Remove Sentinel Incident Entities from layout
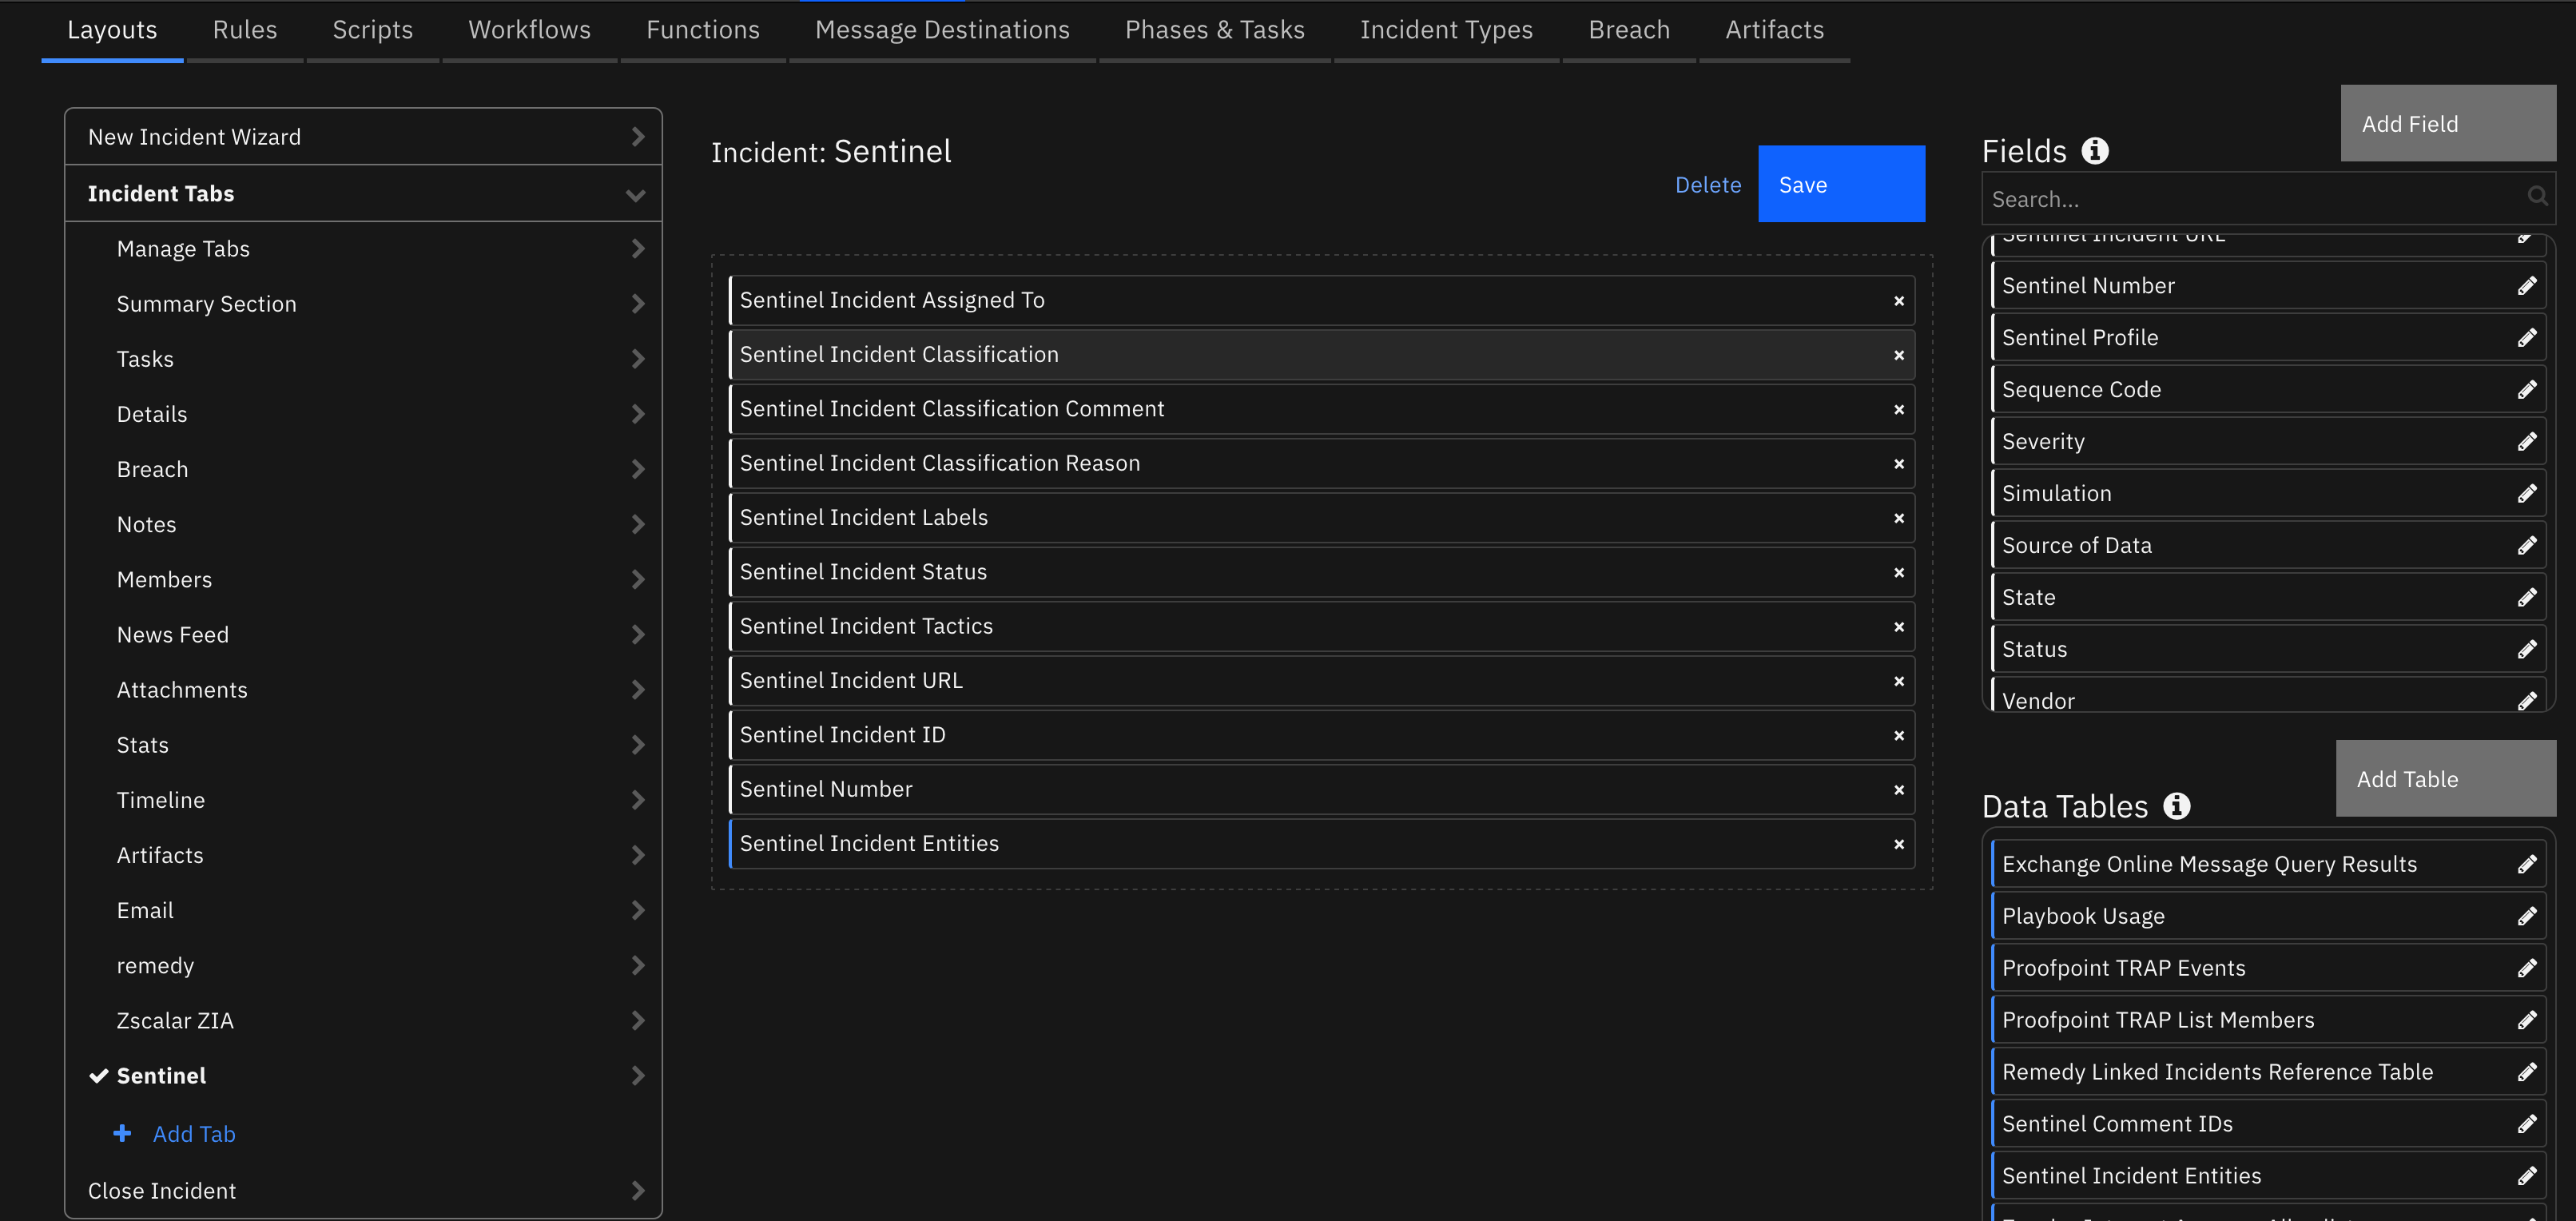Image resolution: width=2576 pixels, height=1221 pixels. tap(1898, 845)
